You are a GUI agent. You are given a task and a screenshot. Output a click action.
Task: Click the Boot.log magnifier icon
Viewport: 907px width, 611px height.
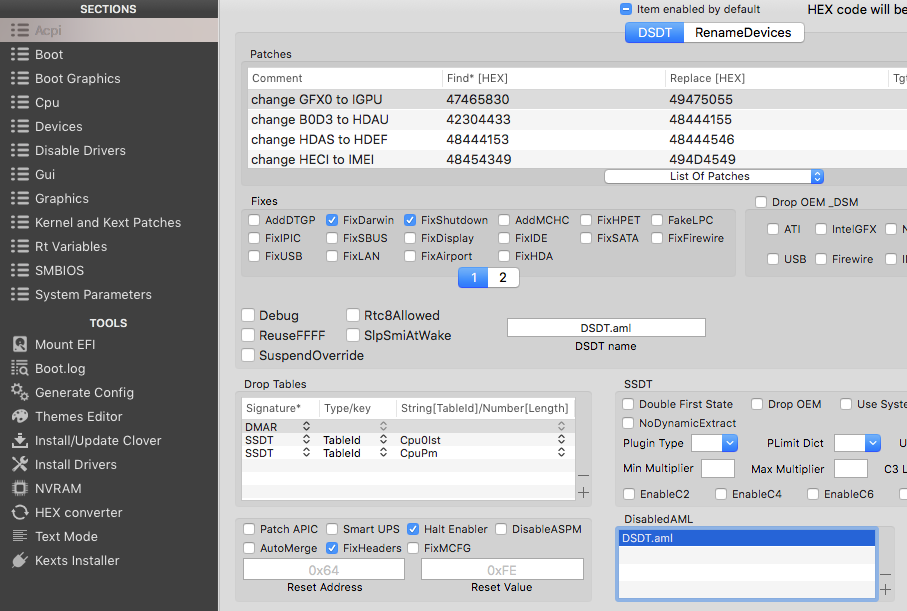tap(20, 368)
